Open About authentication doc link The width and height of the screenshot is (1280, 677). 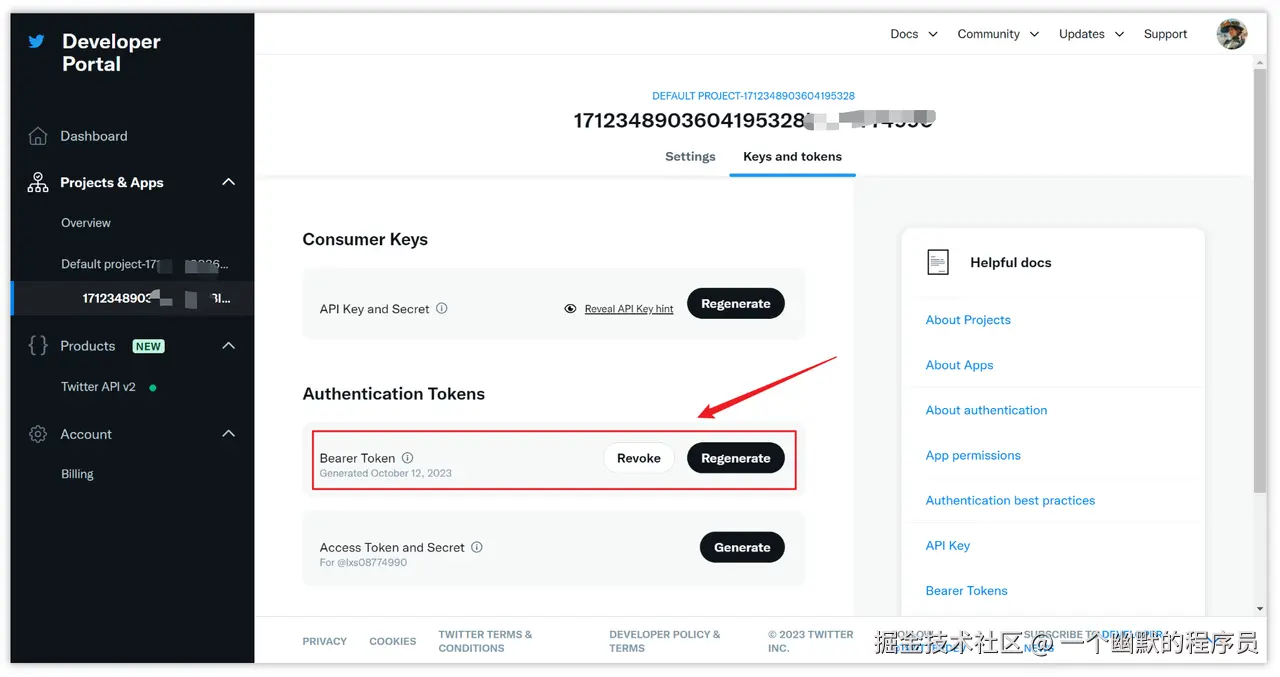point(987,410)
